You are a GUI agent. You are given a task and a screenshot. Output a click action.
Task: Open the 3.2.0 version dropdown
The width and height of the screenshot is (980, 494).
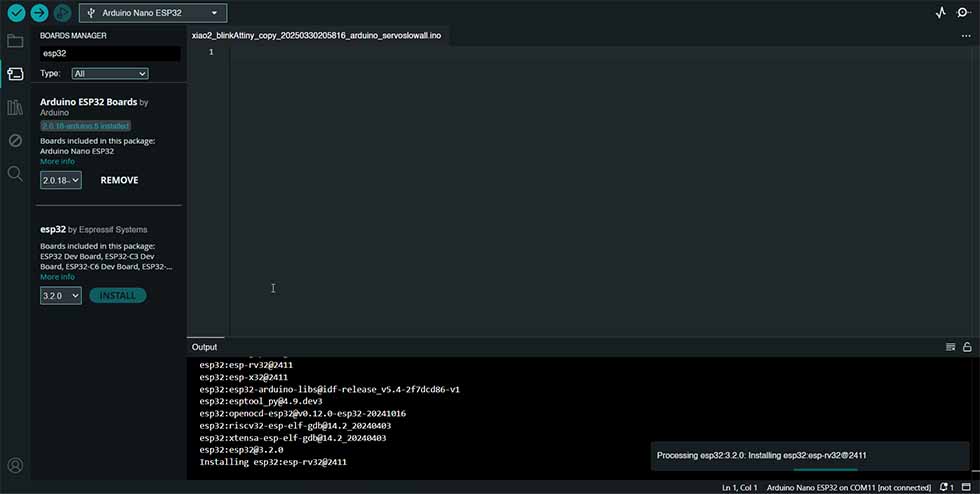61,295
